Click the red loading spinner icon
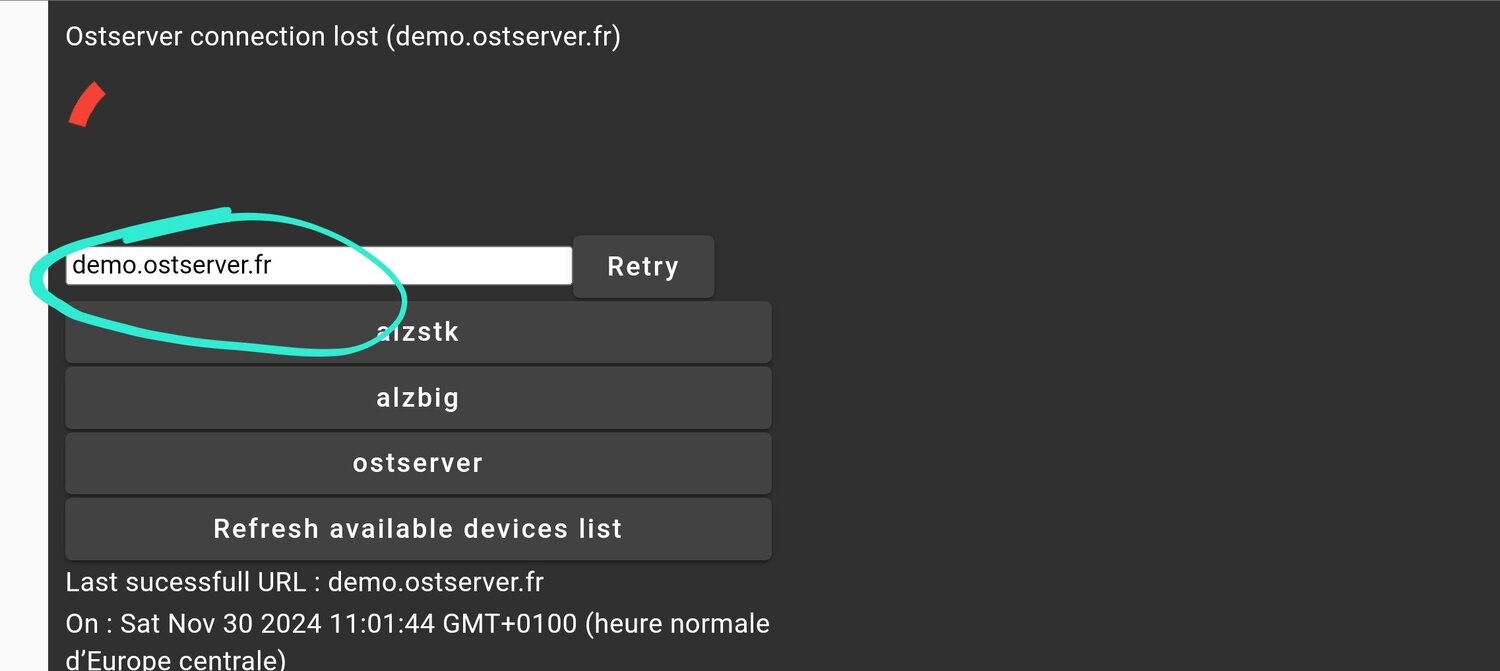The height and width of the screenshot is (671, 1500). (85, 102)
